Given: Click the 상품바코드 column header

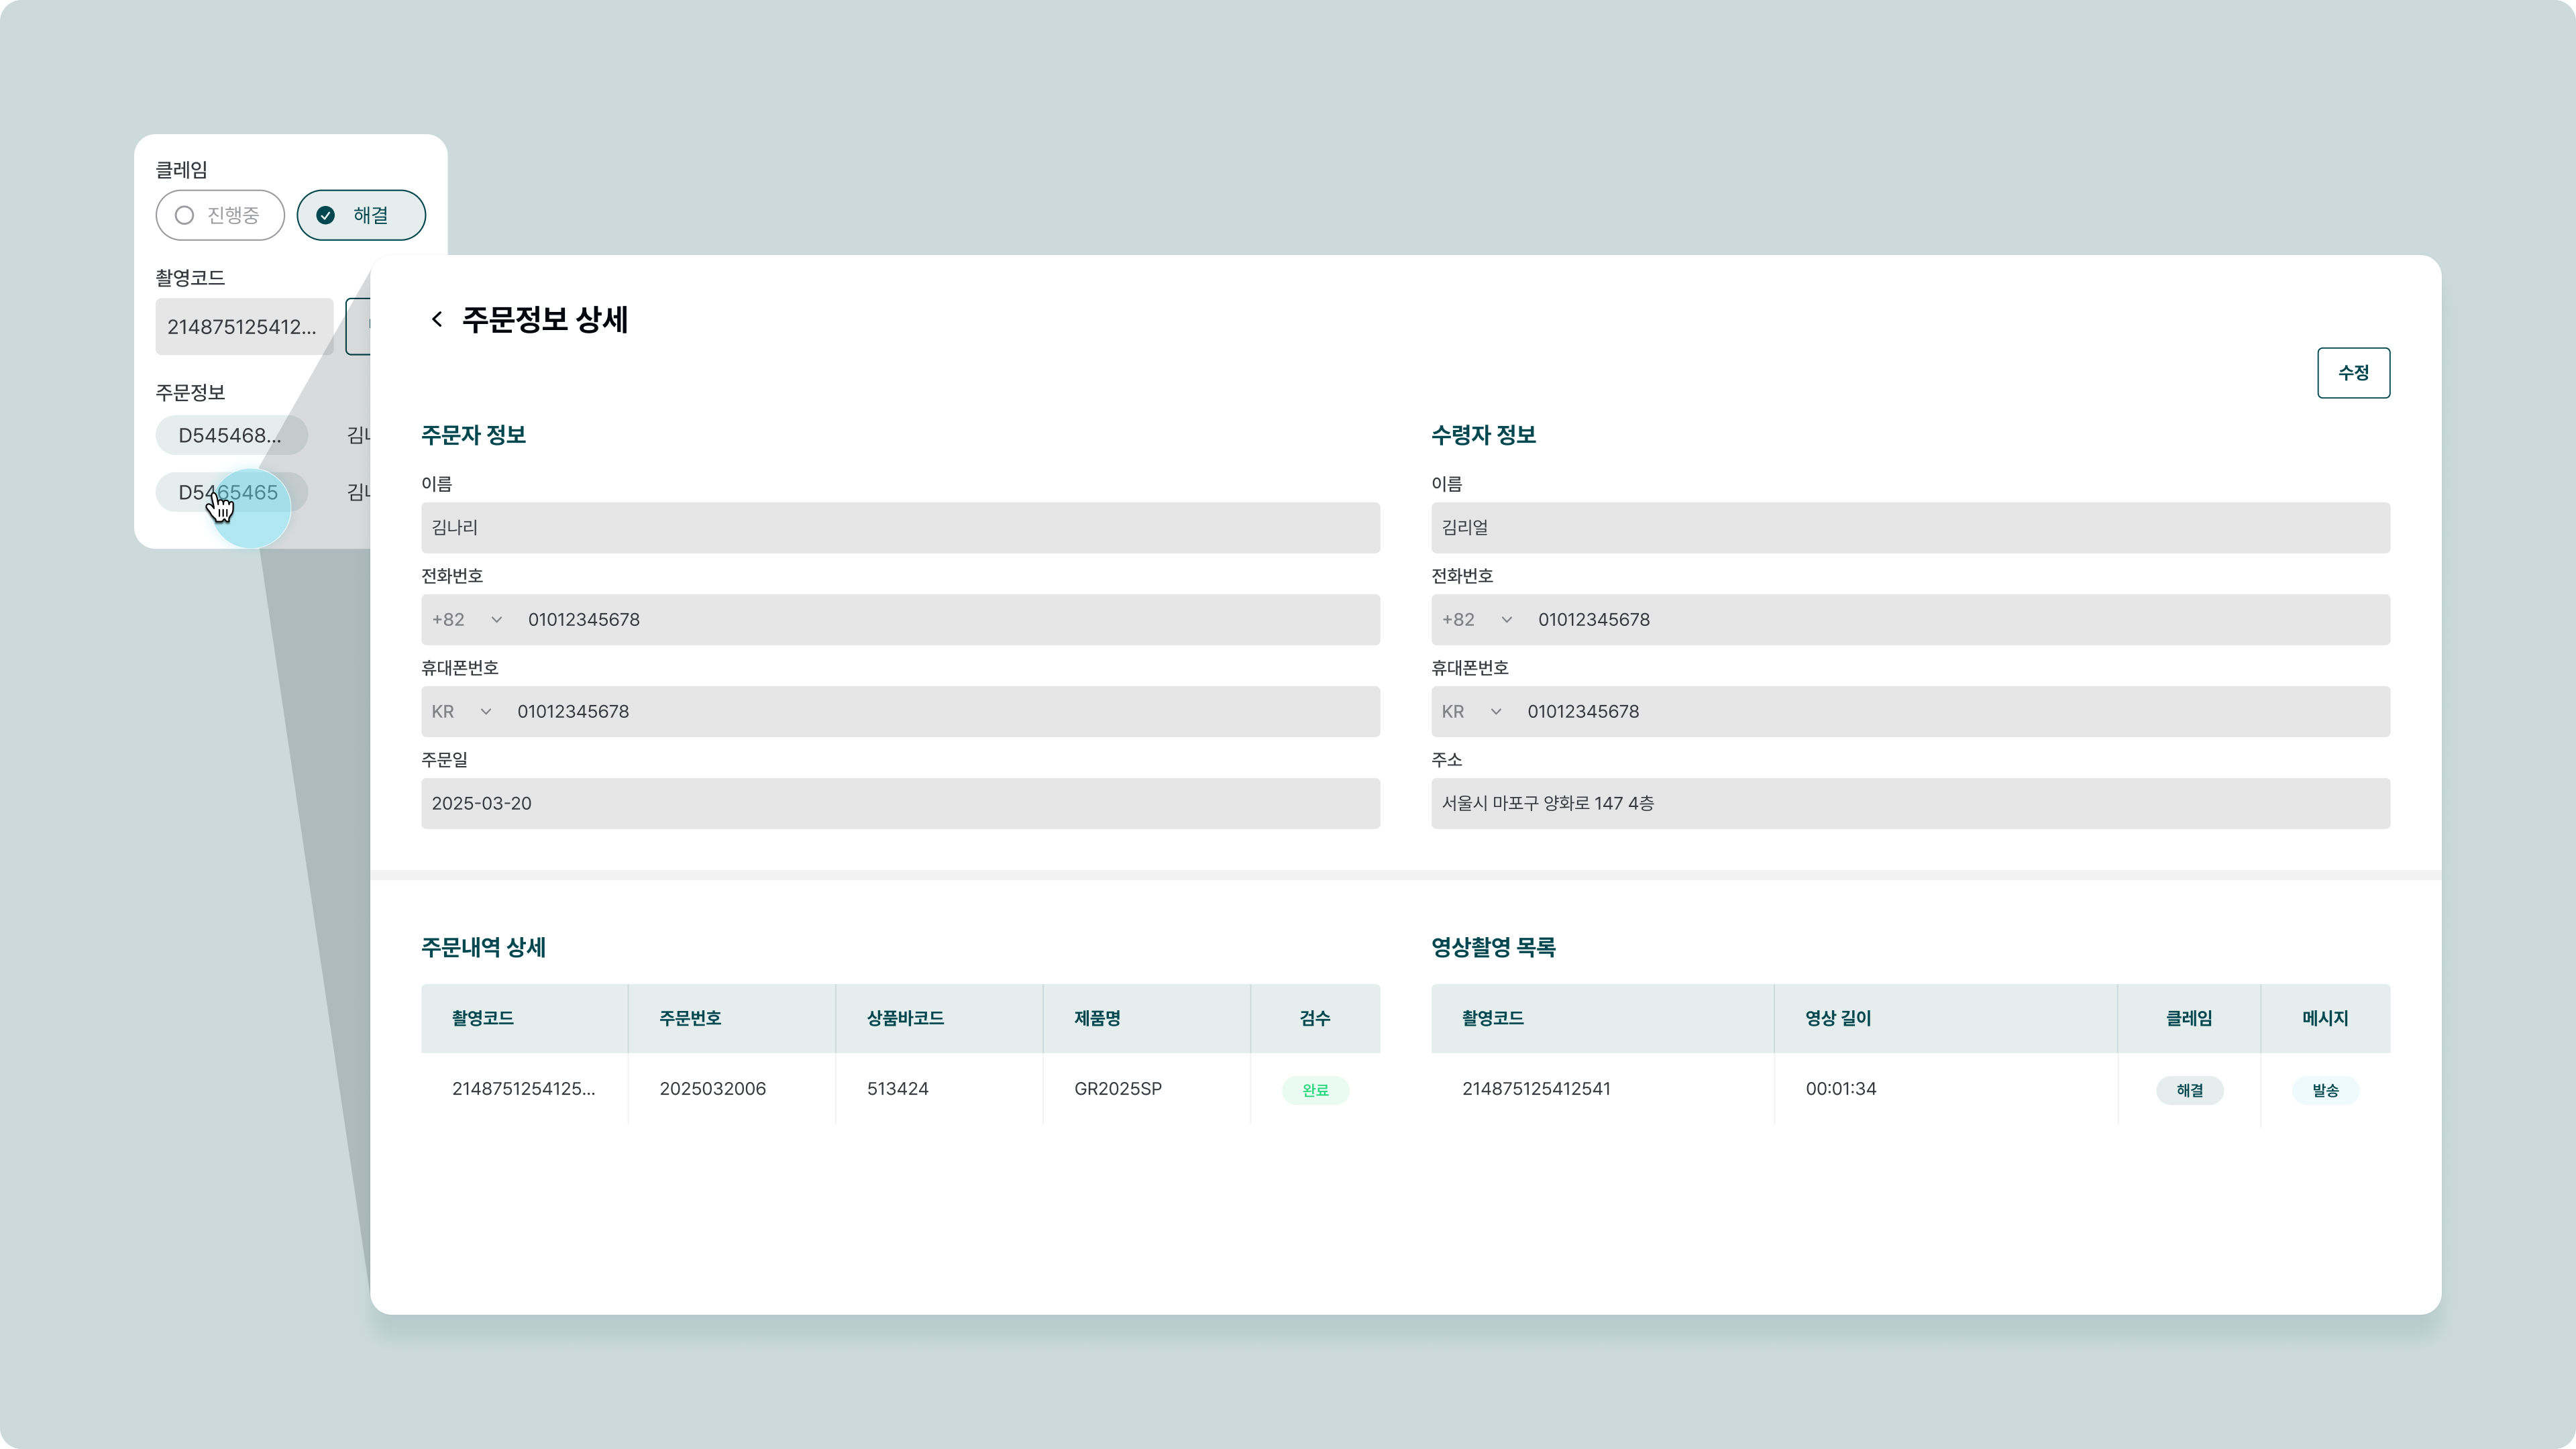Looking at the screenshot, I should pyautogui.click(x=905, y=1018).
